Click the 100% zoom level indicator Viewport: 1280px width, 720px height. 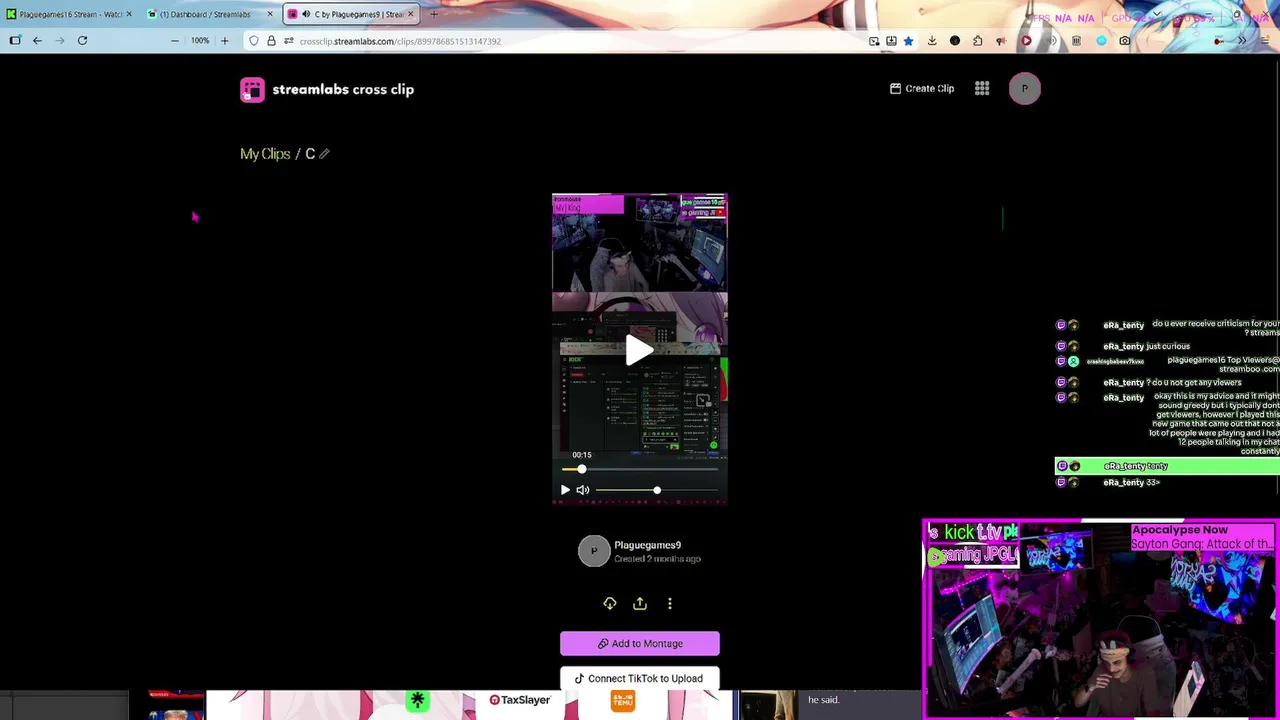pyautogui.click(x=200, y=41)
